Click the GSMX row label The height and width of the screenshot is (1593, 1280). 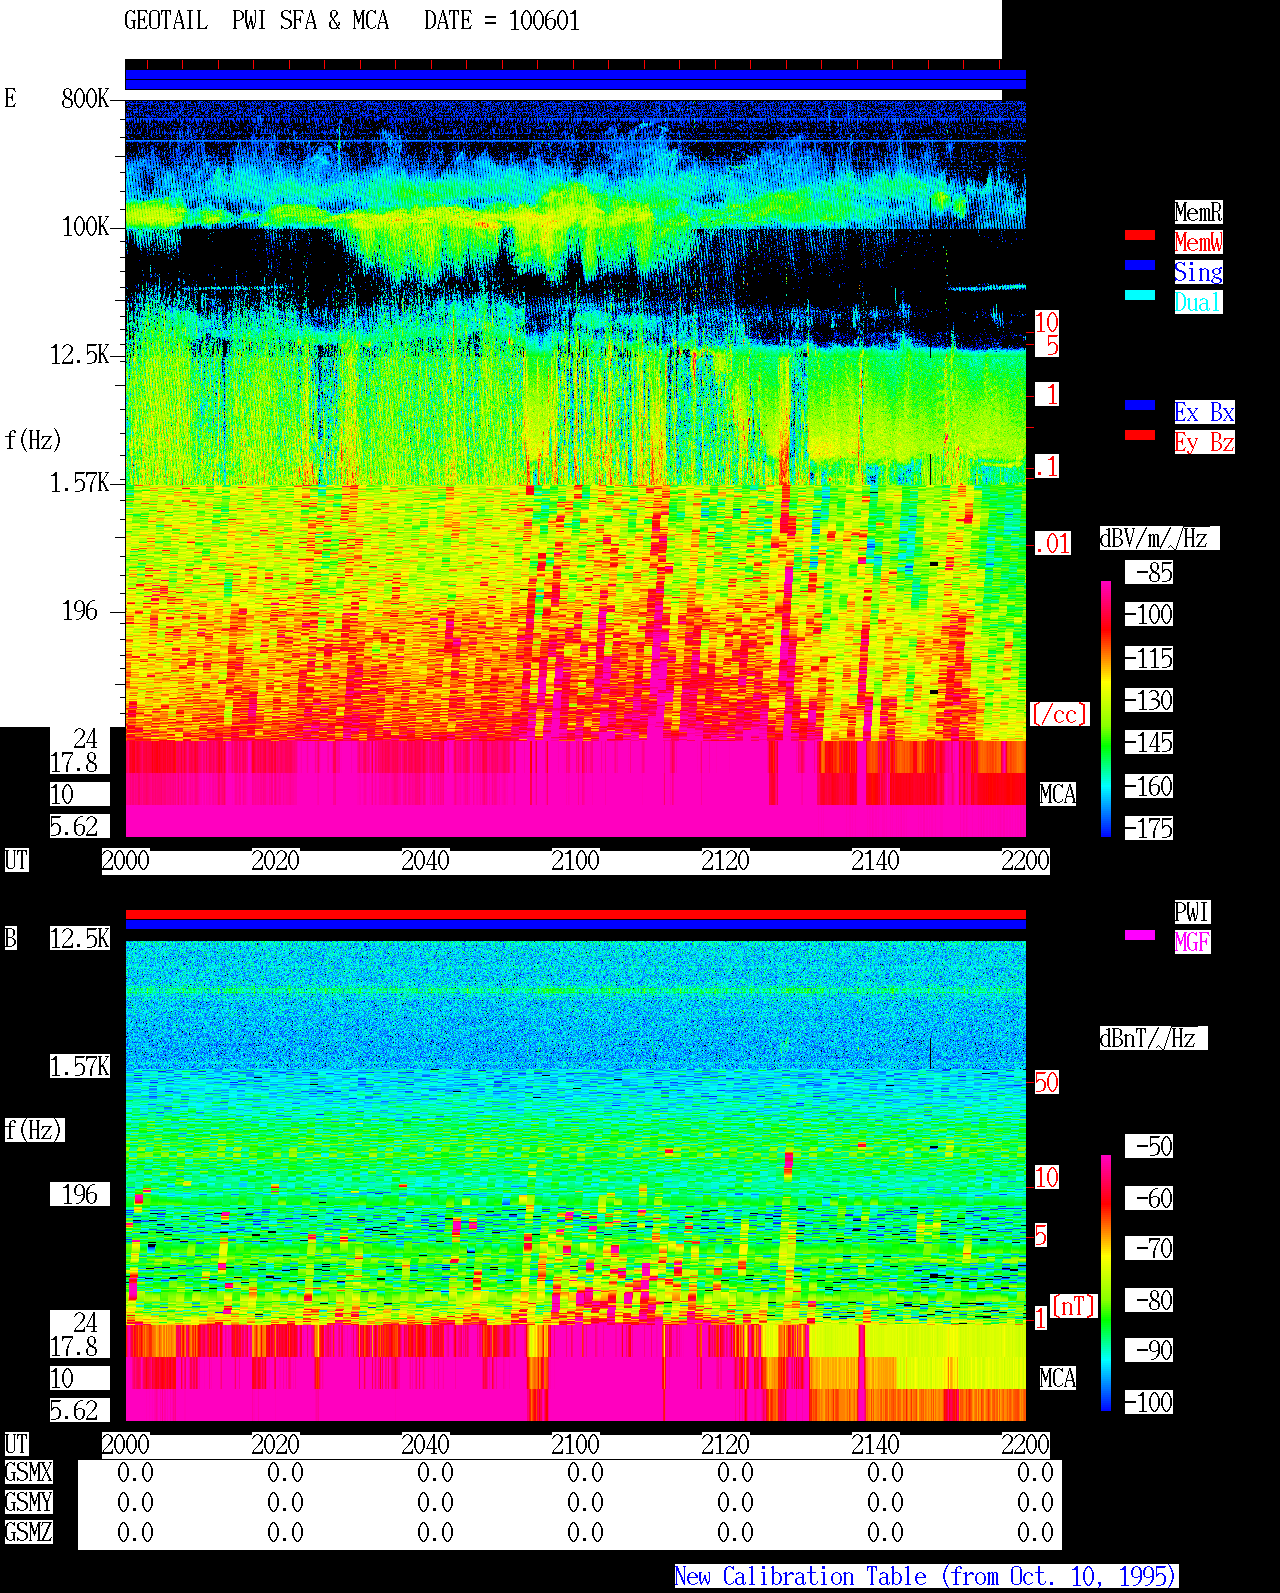coord(28,1472)
